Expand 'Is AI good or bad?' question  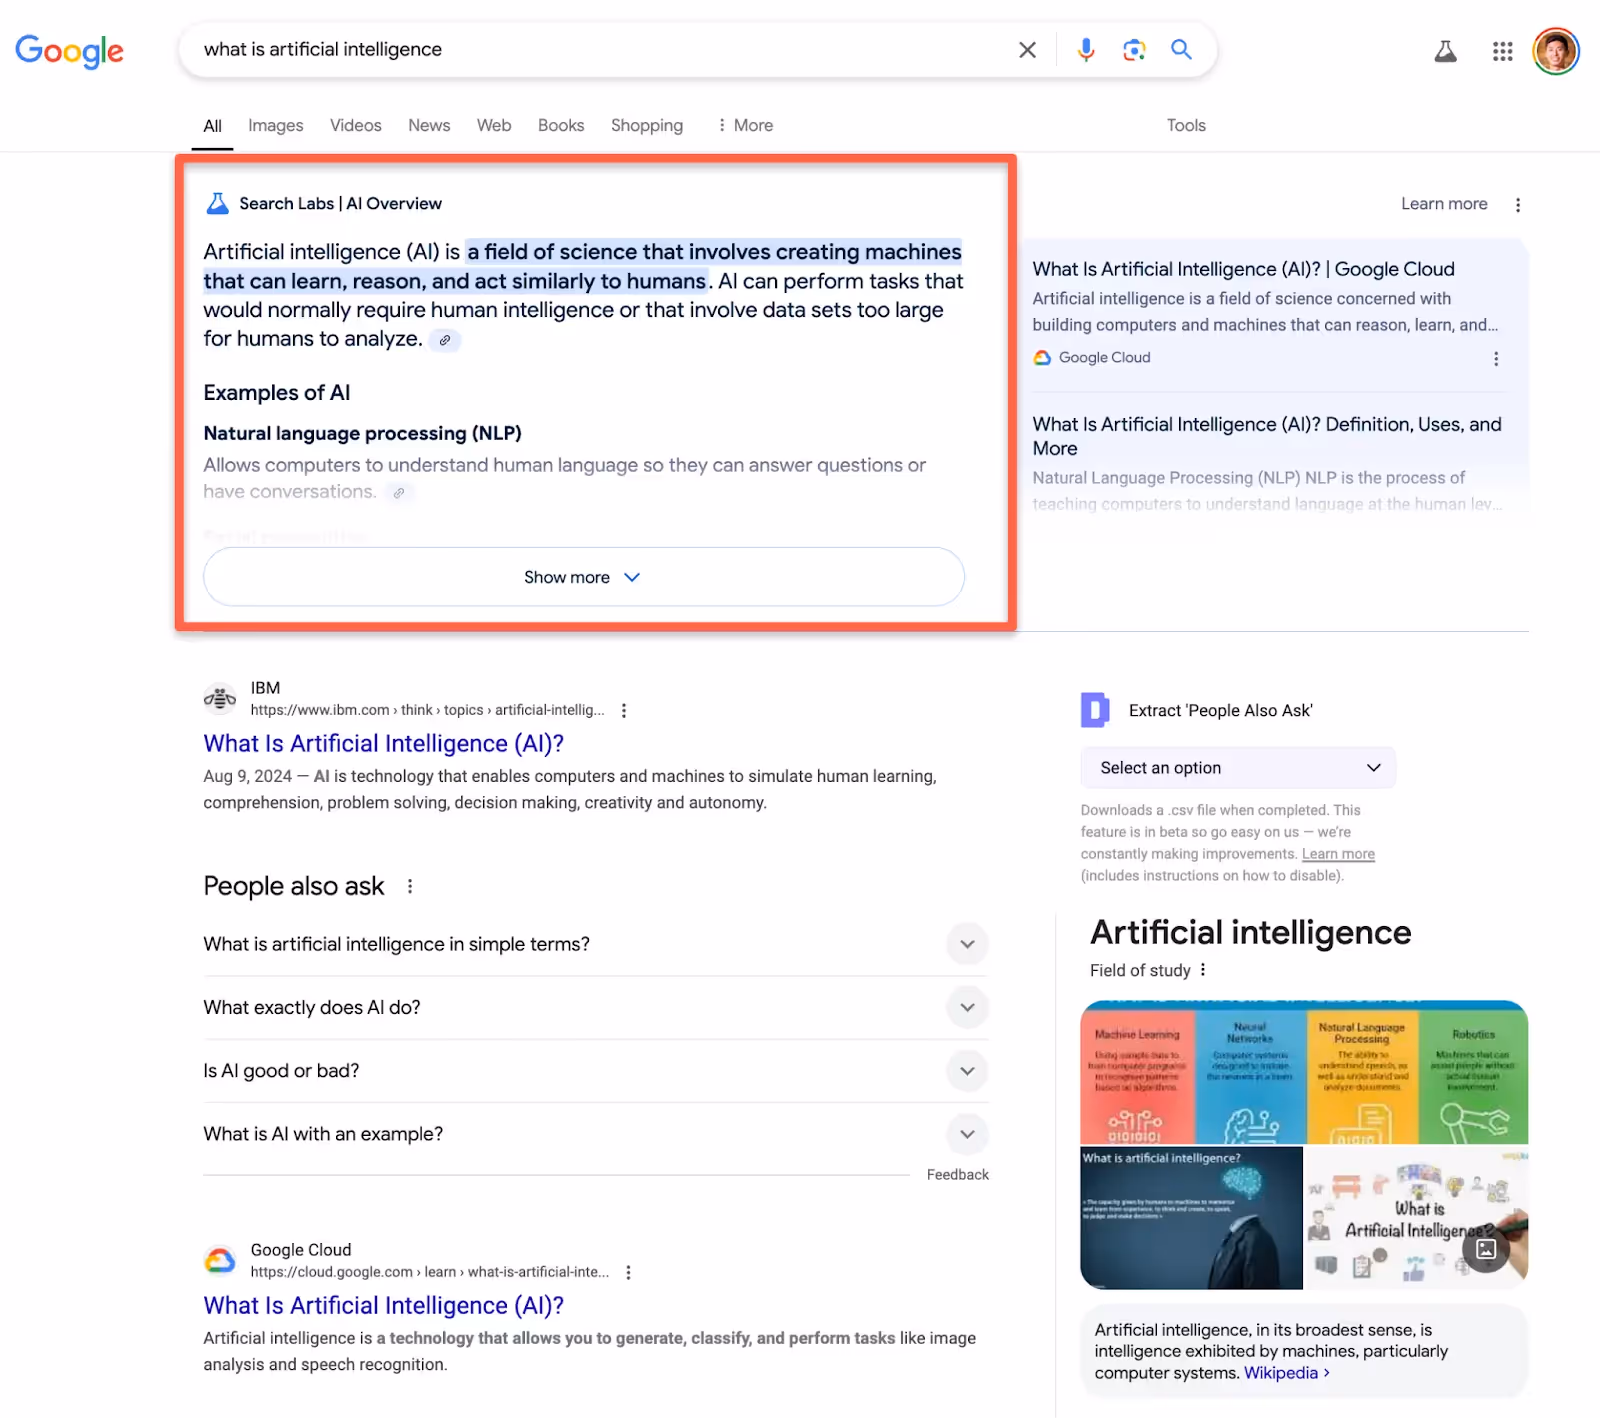(596, 1071)
